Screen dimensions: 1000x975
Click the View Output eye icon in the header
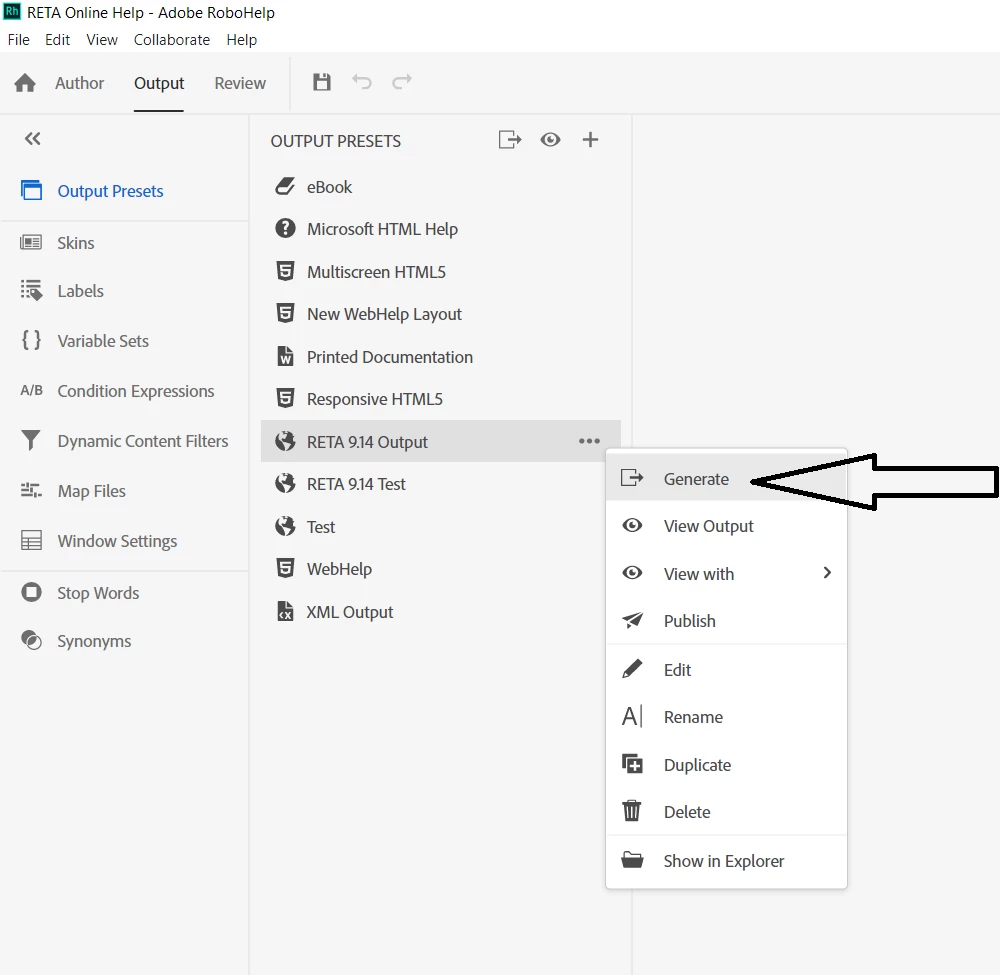[x=550, y=140]
